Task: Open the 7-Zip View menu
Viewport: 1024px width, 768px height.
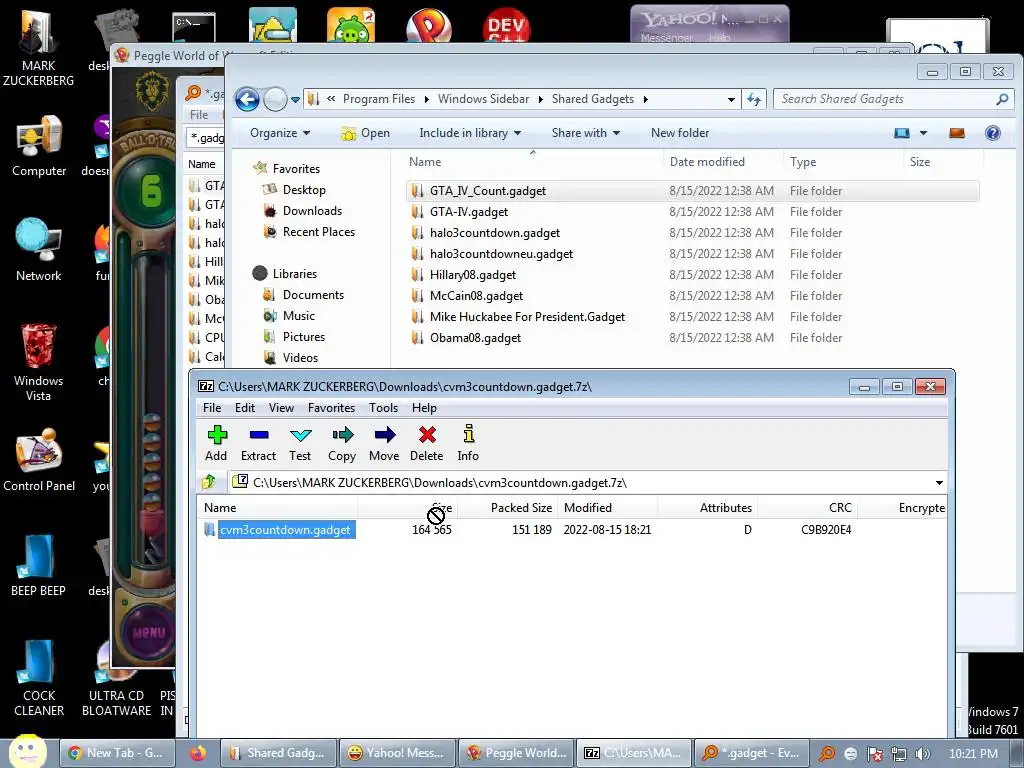Action: click(281, 408)
